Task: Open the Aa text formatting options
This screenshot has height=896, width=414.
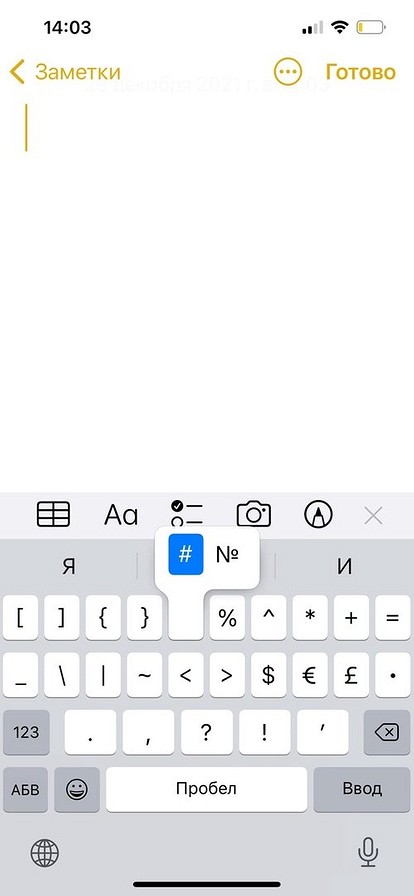Action: click(x=121, y=515)
